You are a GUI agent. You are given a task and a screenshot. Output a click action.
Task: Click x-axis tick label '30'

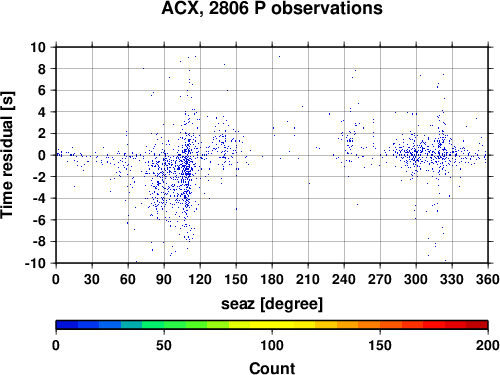[92, 279]
